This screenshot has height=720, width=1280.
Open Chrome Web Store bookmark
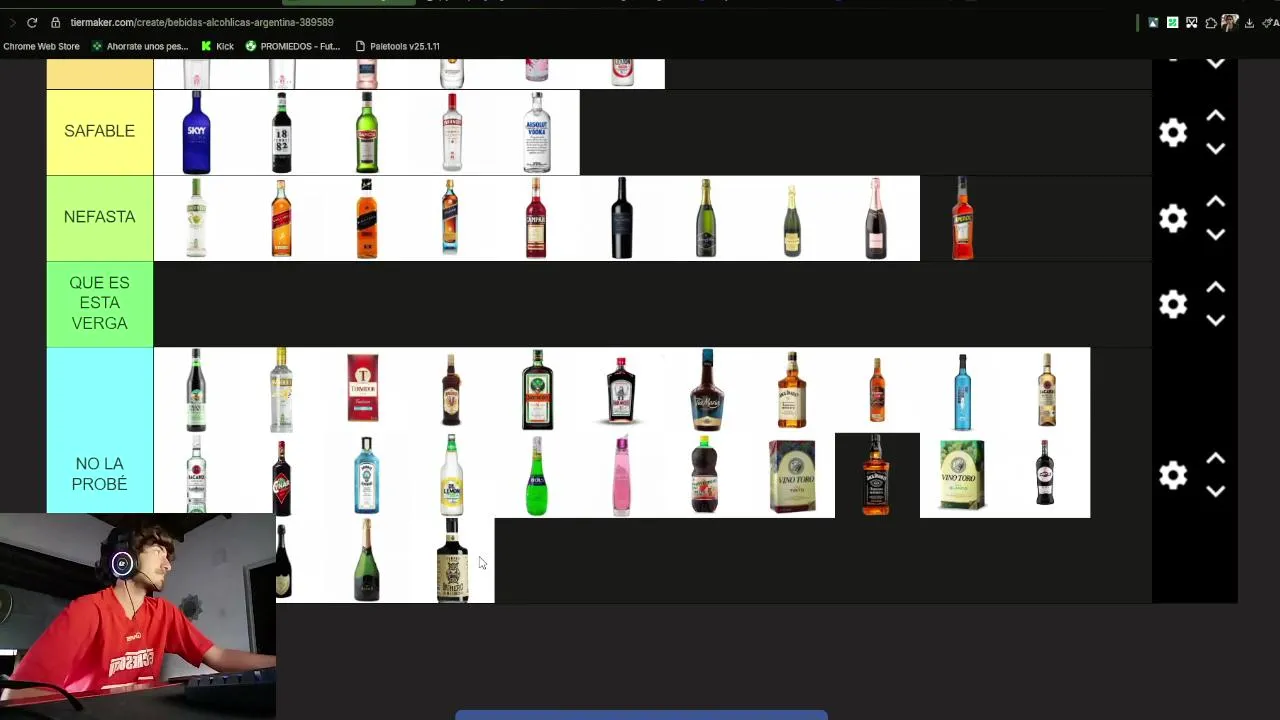tap(41, 46)
